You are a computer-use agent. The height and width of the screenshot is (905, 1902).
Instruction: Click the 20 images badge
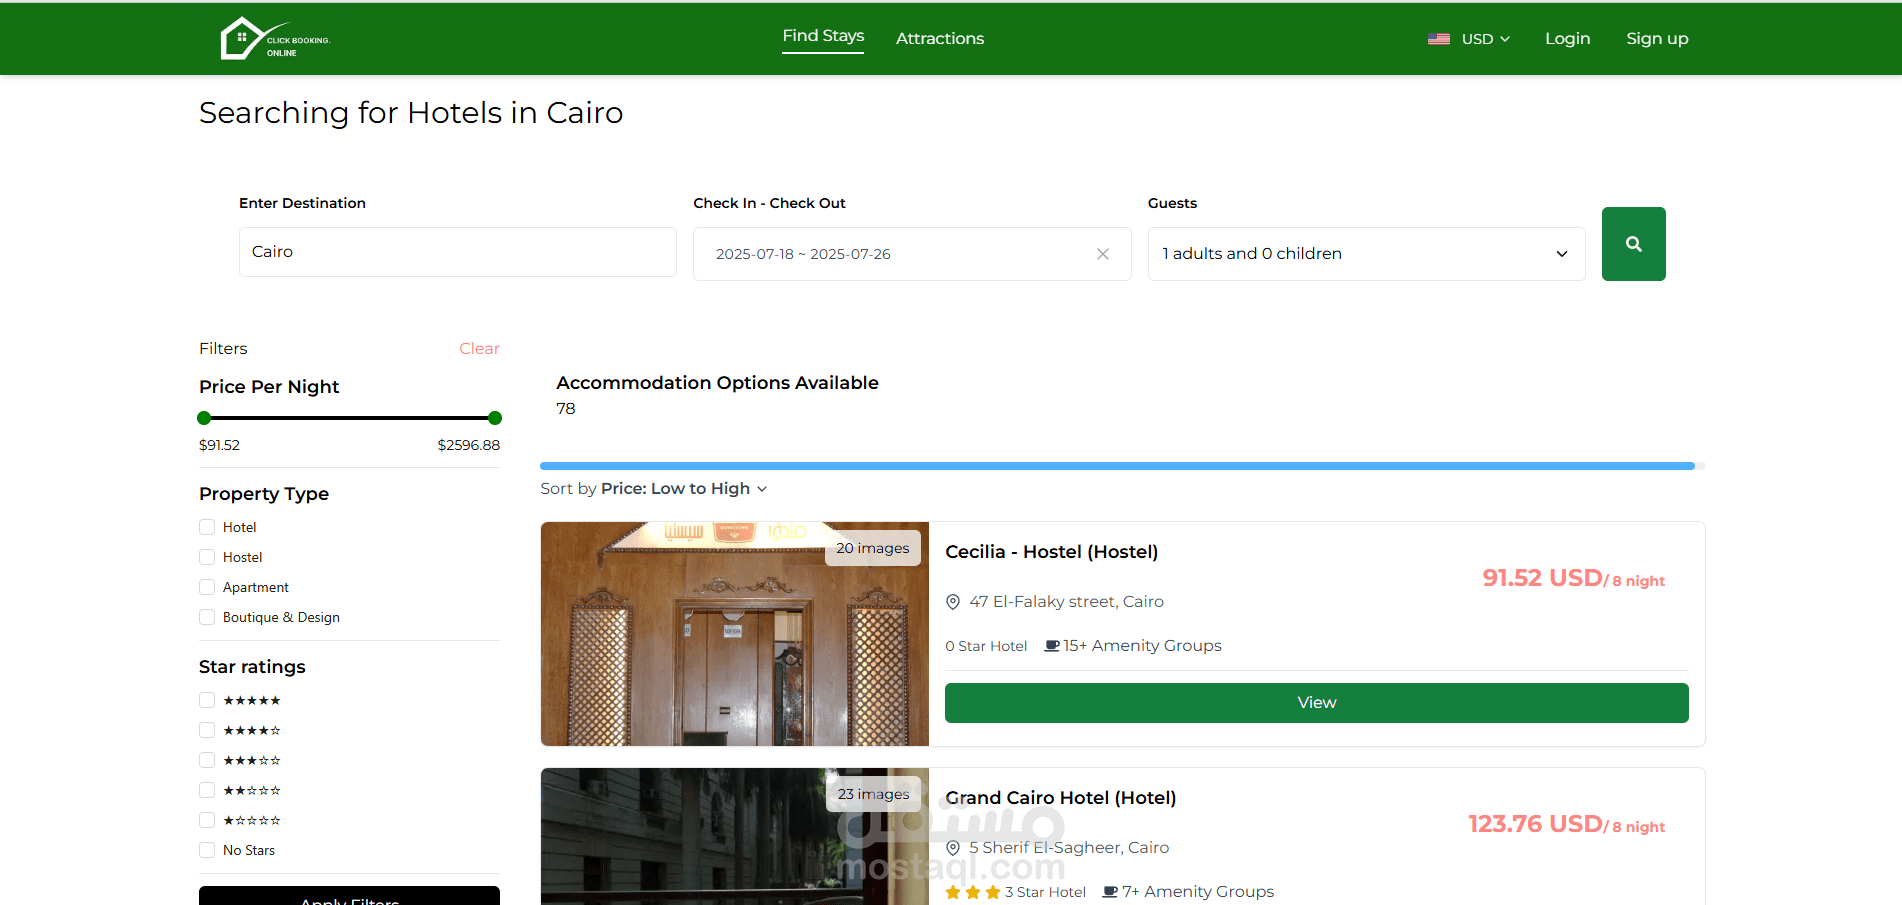coord(873,548)
